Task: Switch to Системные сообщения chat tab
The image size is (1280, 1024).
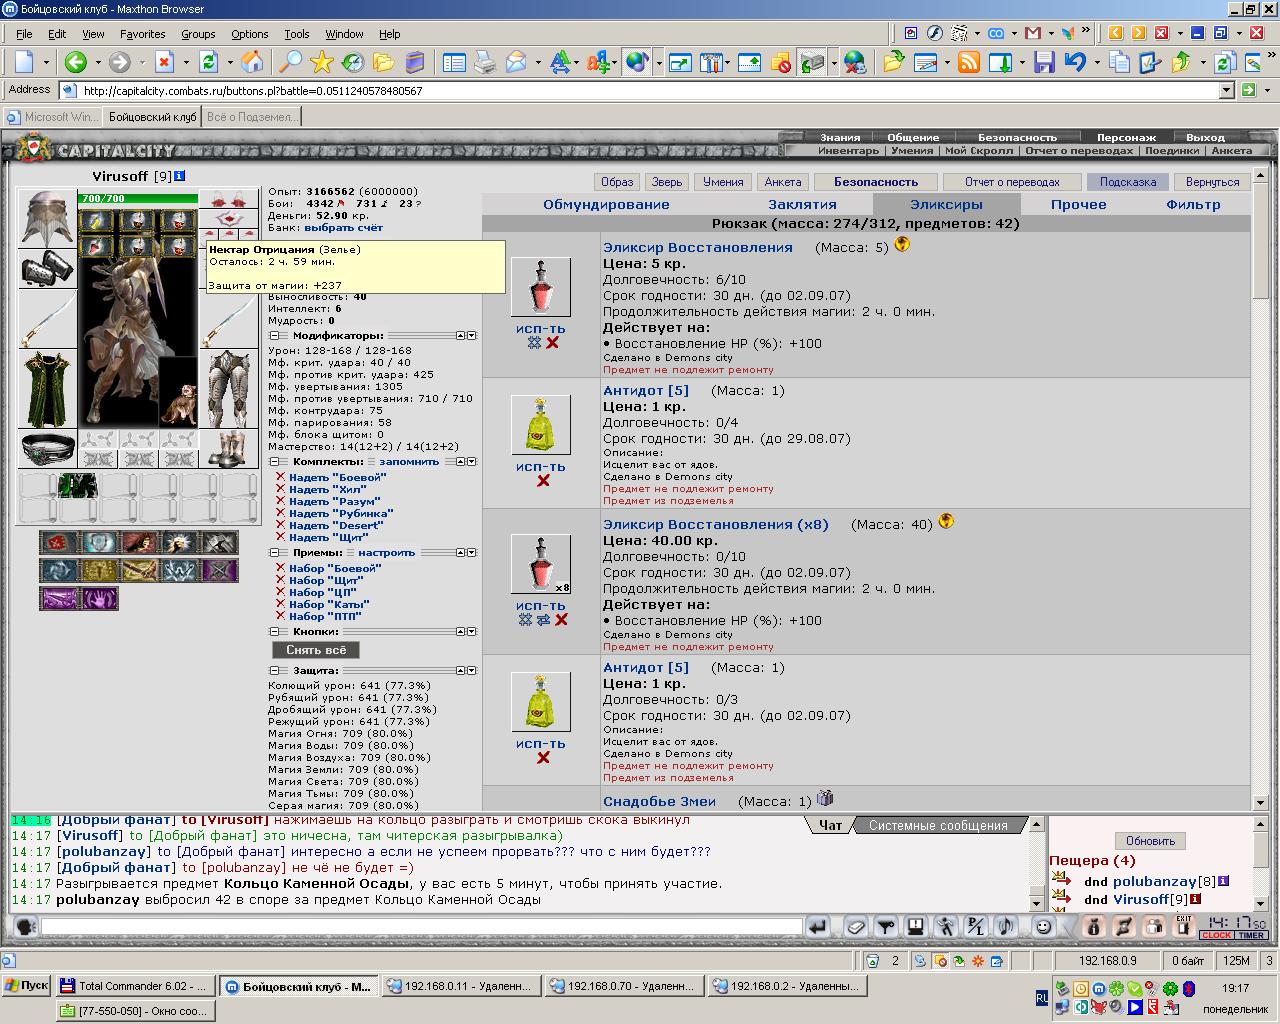Action: 938,825
